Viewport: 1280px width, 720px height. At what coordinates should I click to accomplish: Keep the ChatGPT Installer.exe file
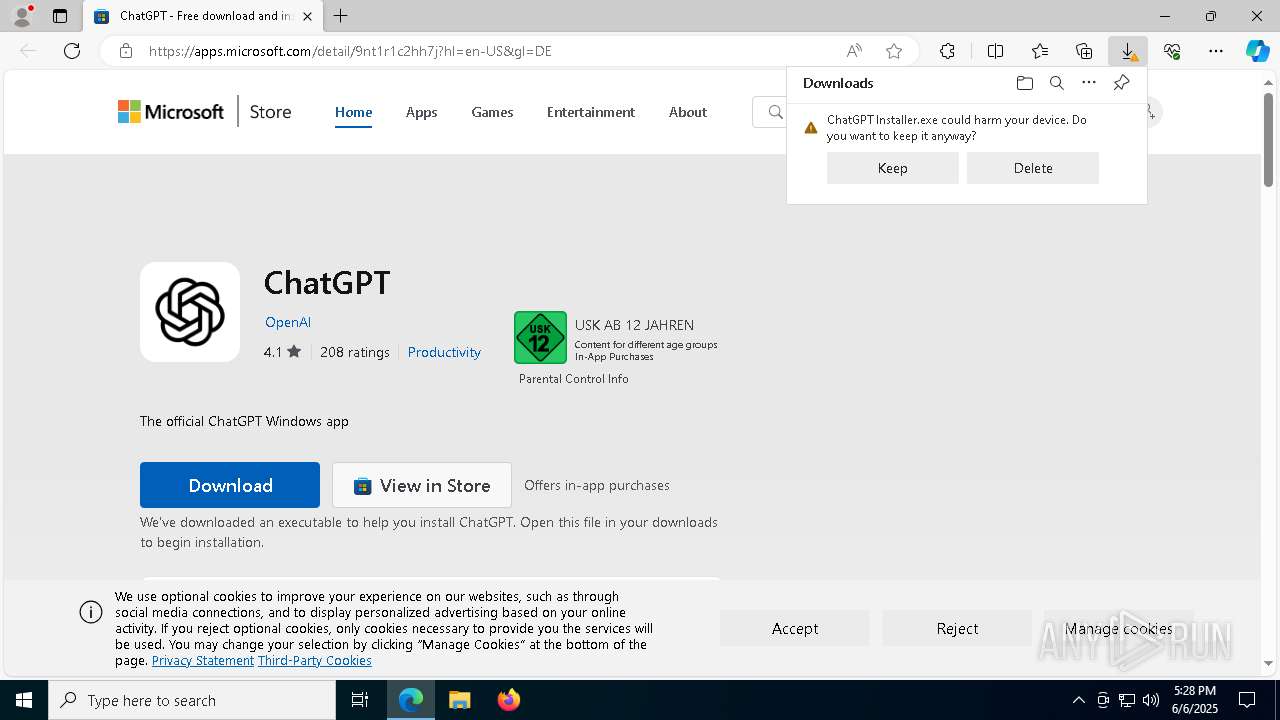(893, 168)
